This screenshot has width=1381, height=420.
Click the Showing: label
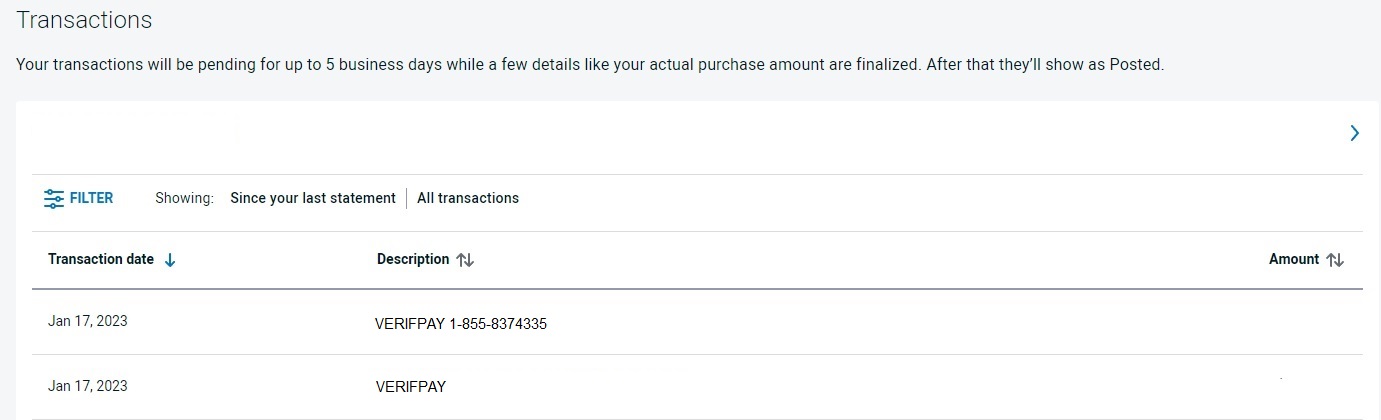pos(184,198)
